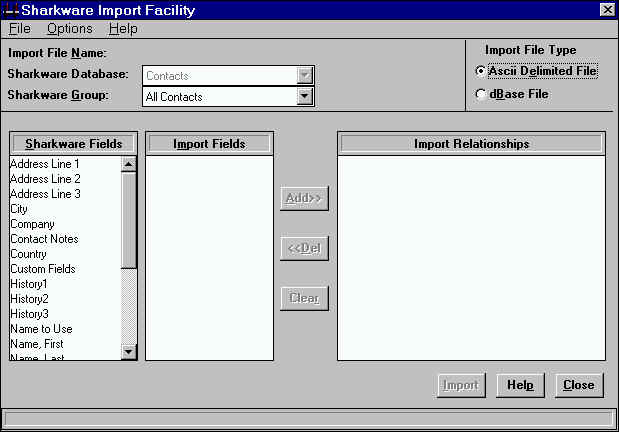The image size is (619, 432).
Task: Click the <<Del button
Action: pyautogui.click(x=304, y=248)
